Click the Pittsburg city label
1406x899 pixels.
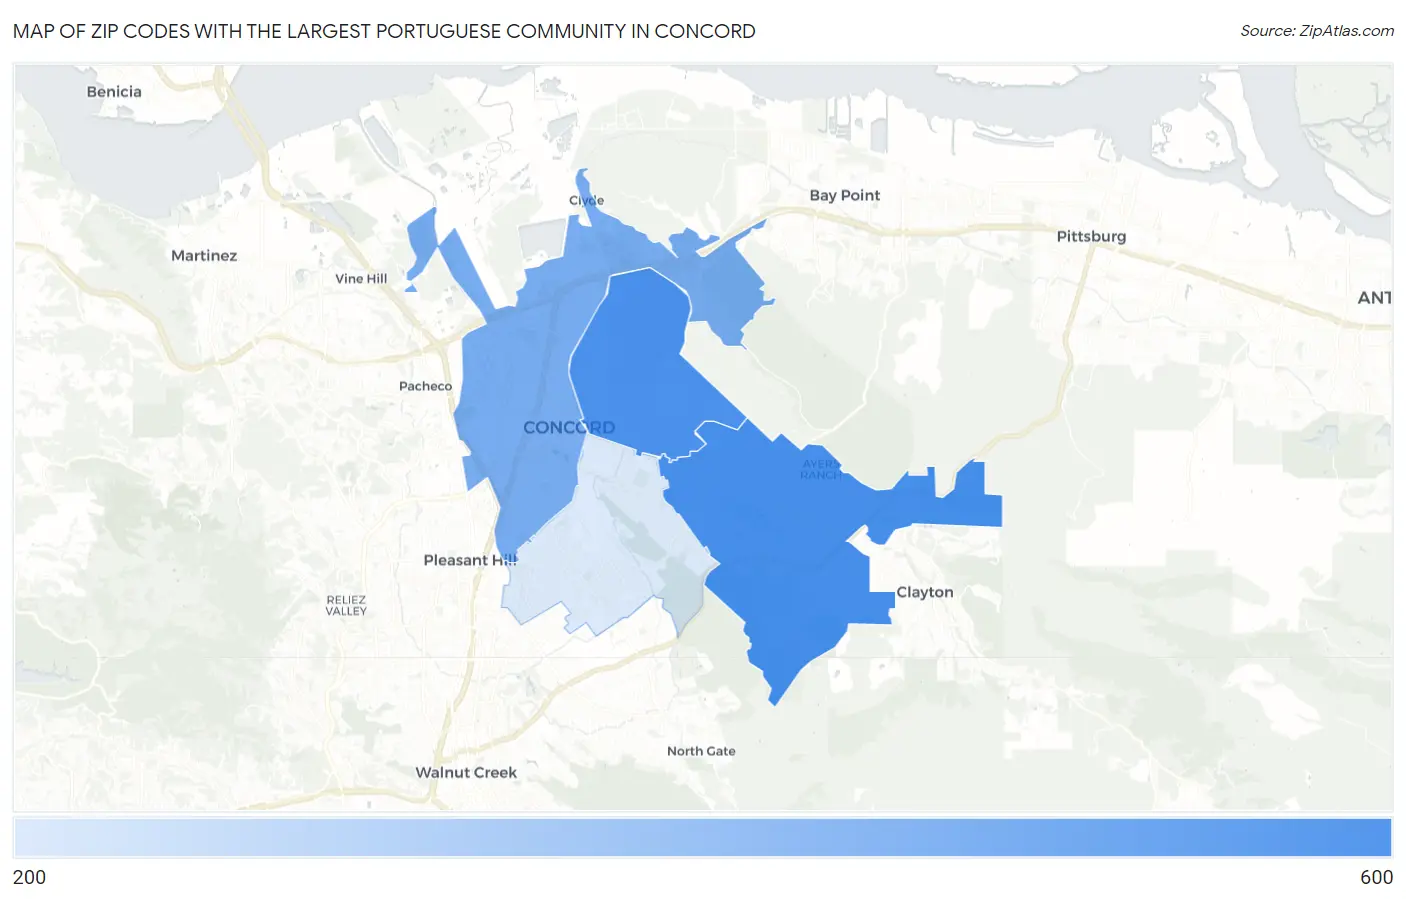(x=1091, y=236)
